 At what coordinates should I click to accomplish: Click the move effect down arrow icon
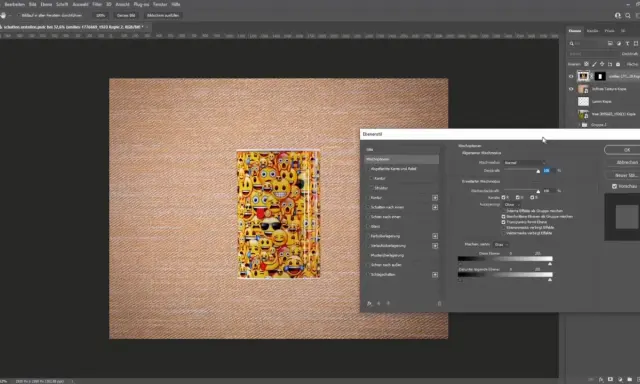point(388,304)
